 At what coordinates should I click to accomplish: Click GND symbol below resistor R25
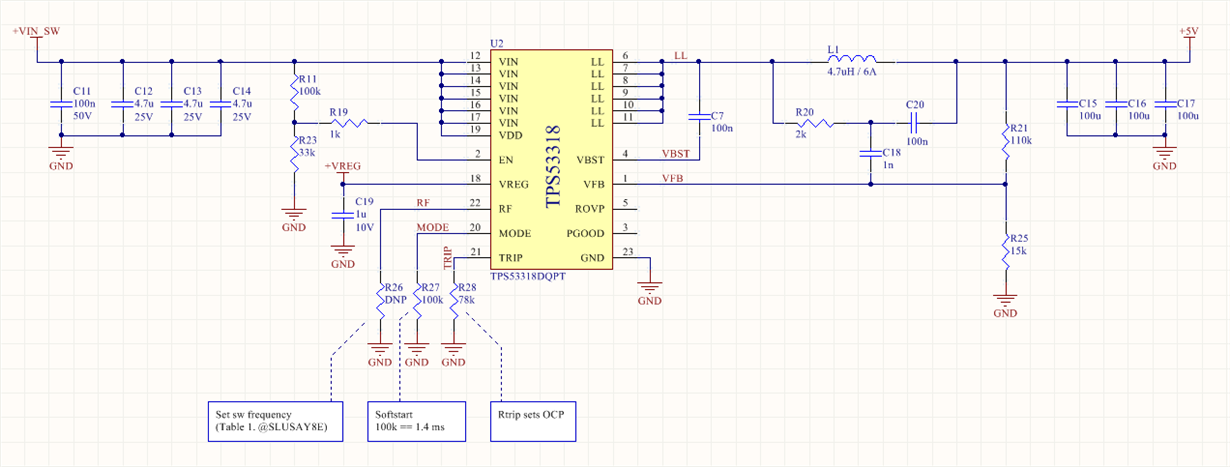point(1005,303)
